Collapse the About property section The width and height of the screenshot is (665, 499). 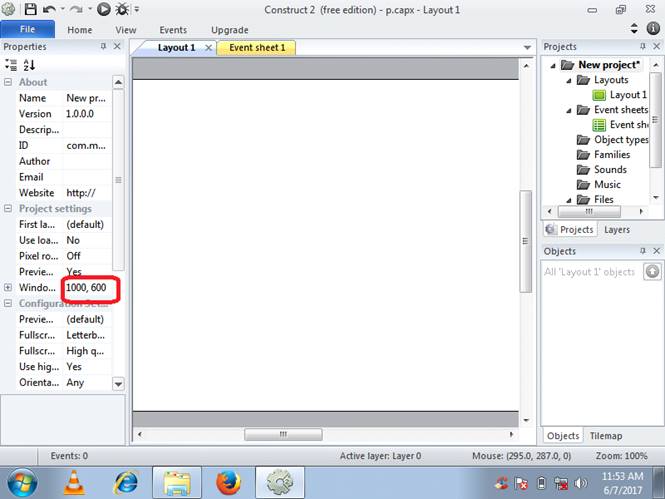8,82
